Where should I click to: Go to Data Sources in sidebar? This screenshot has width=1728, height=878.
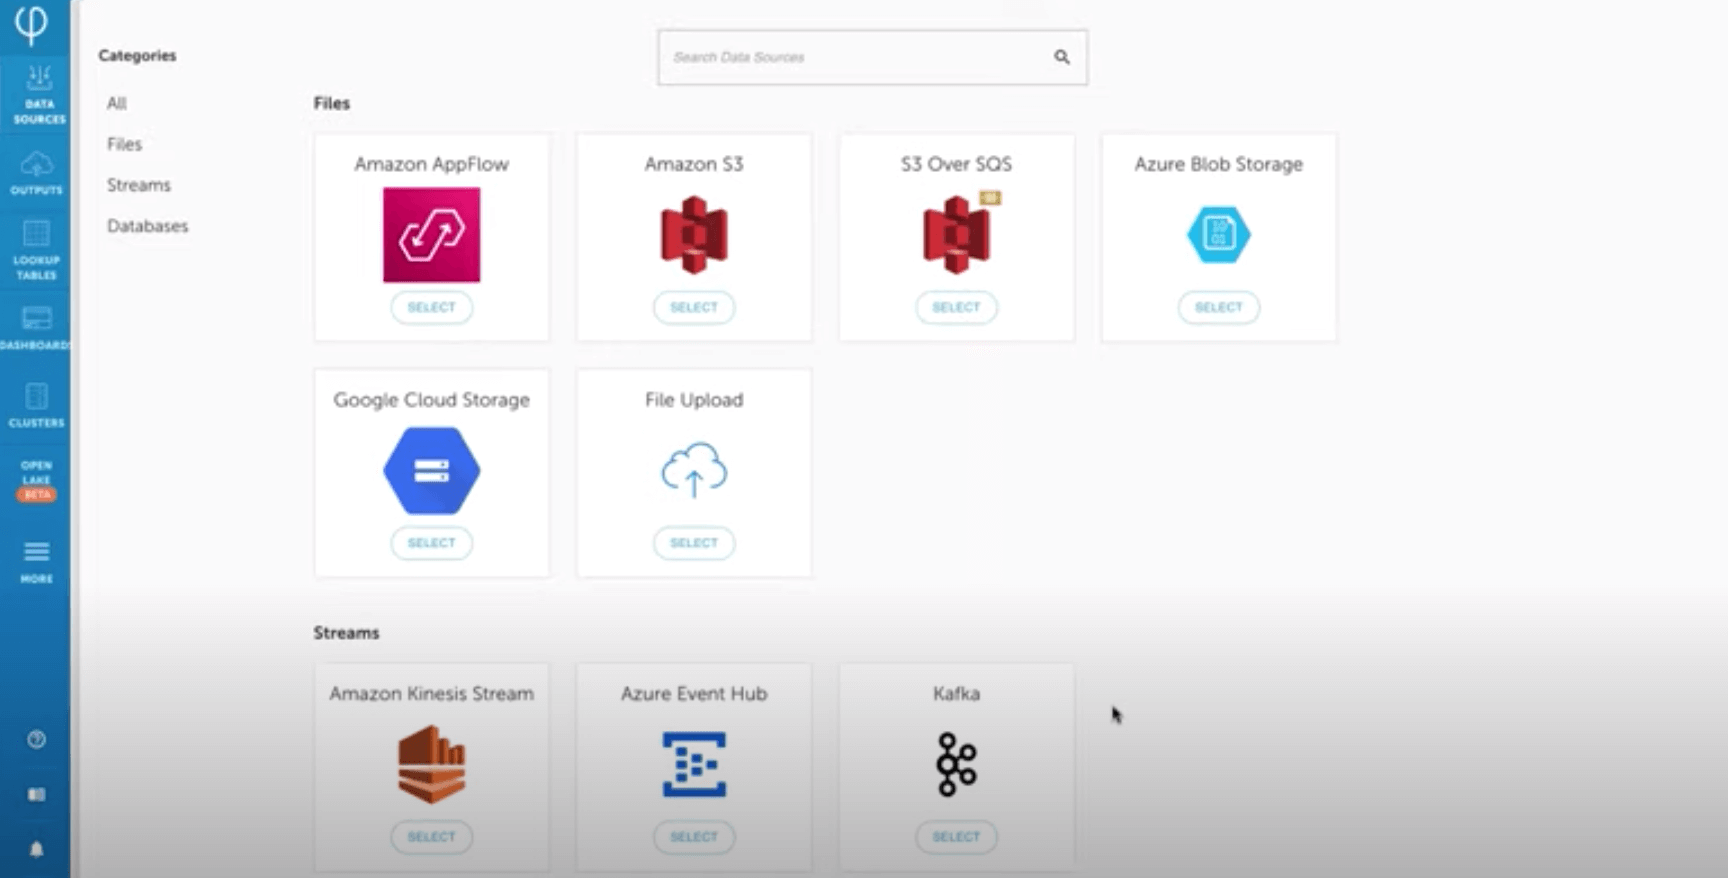[38, 95]
